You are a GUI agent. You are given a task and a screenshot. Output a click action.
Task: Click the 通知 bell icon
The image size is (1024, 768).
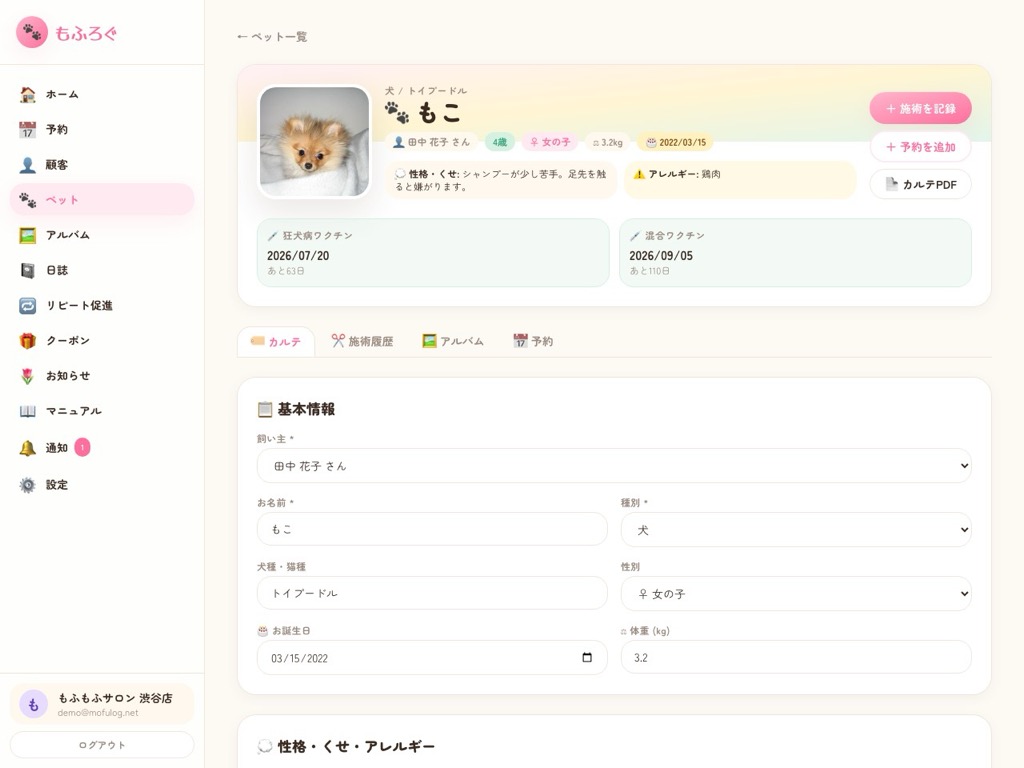[x=27, y=448]
